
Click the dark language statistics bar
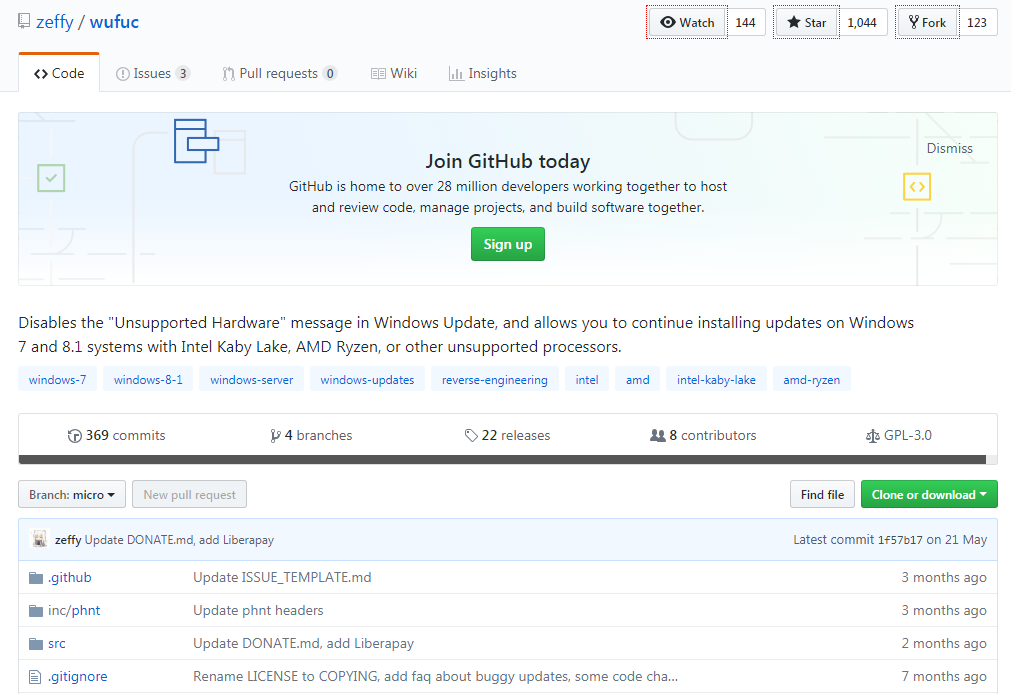(x=502, y=459)
